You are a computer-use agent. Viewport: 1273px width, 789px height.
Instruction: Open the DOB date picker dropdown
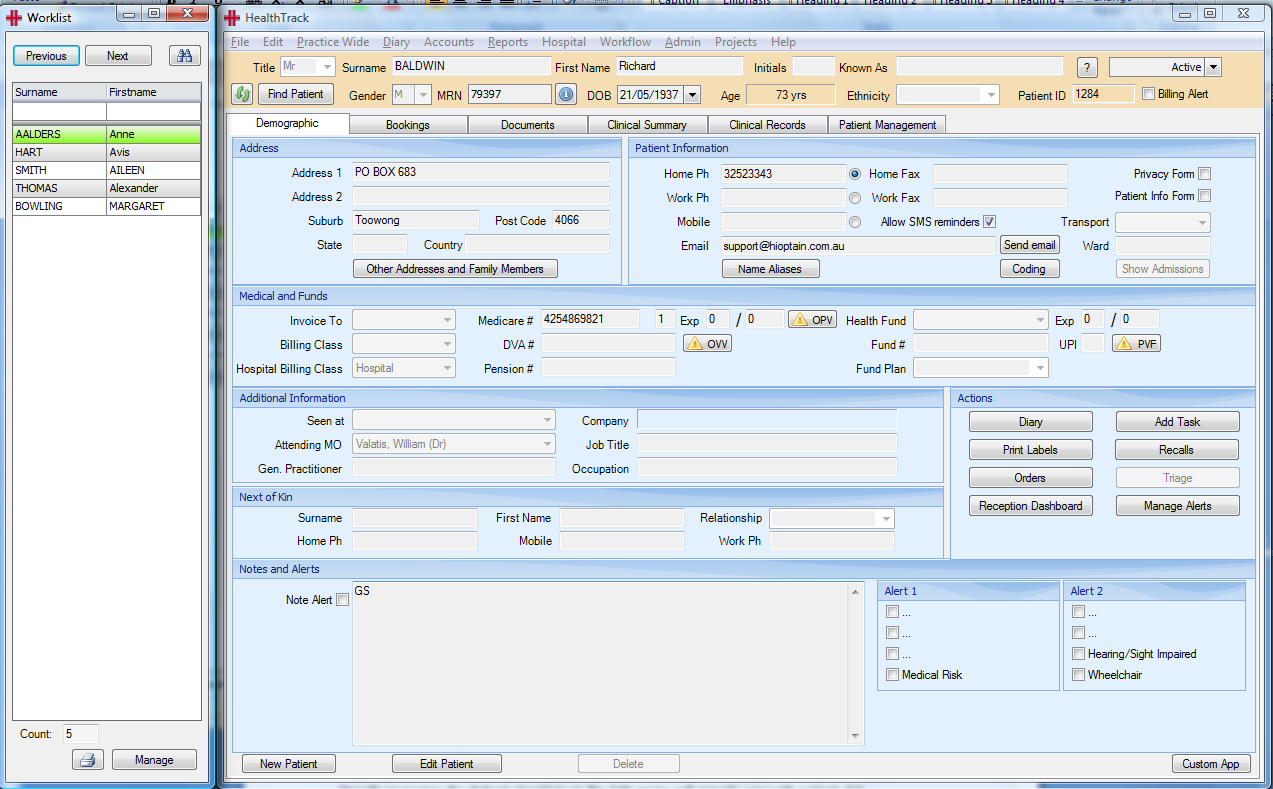(692, 94)
